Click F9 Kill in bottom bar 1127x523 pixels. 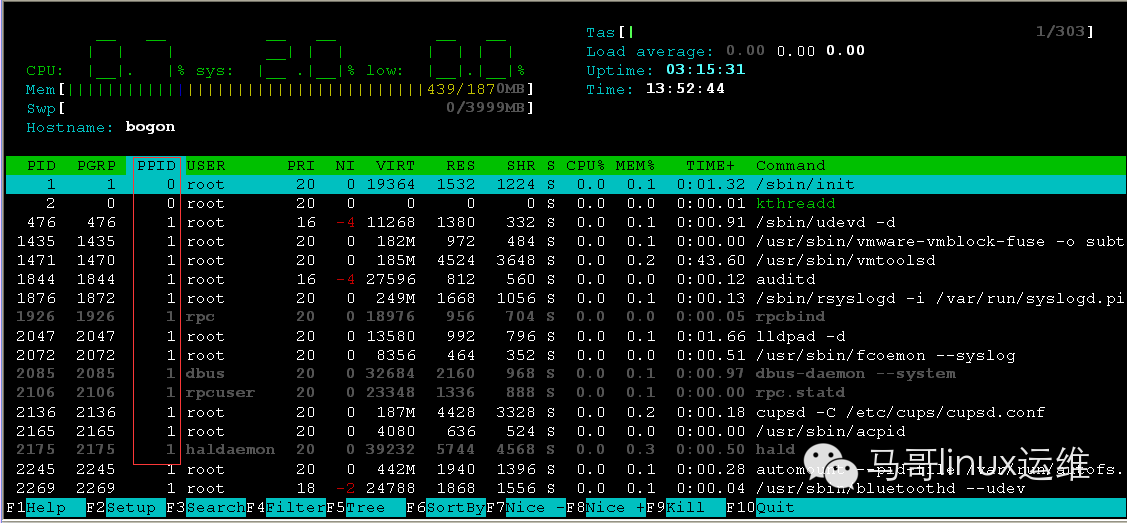tap(686, 508)
